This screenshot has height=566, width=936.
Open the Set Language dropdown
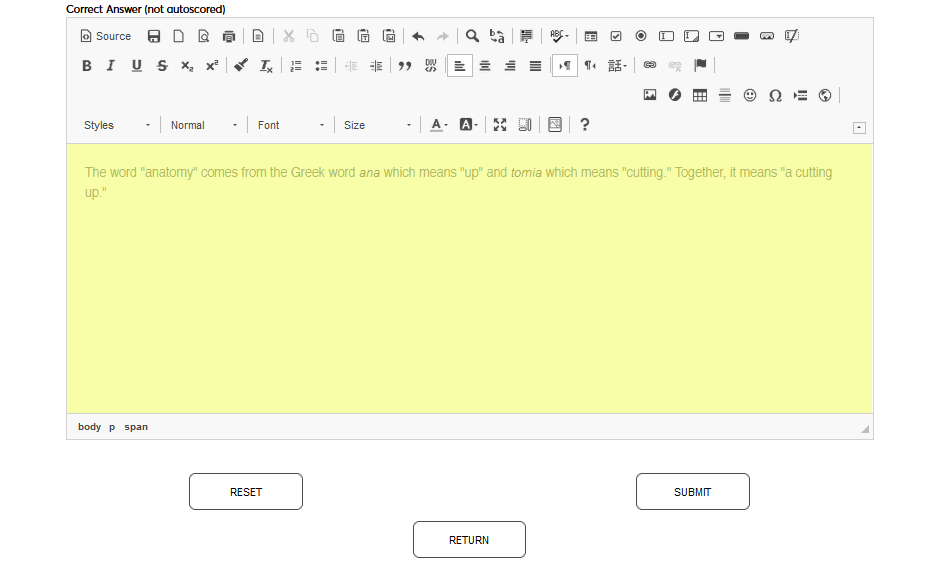(617, 66)
